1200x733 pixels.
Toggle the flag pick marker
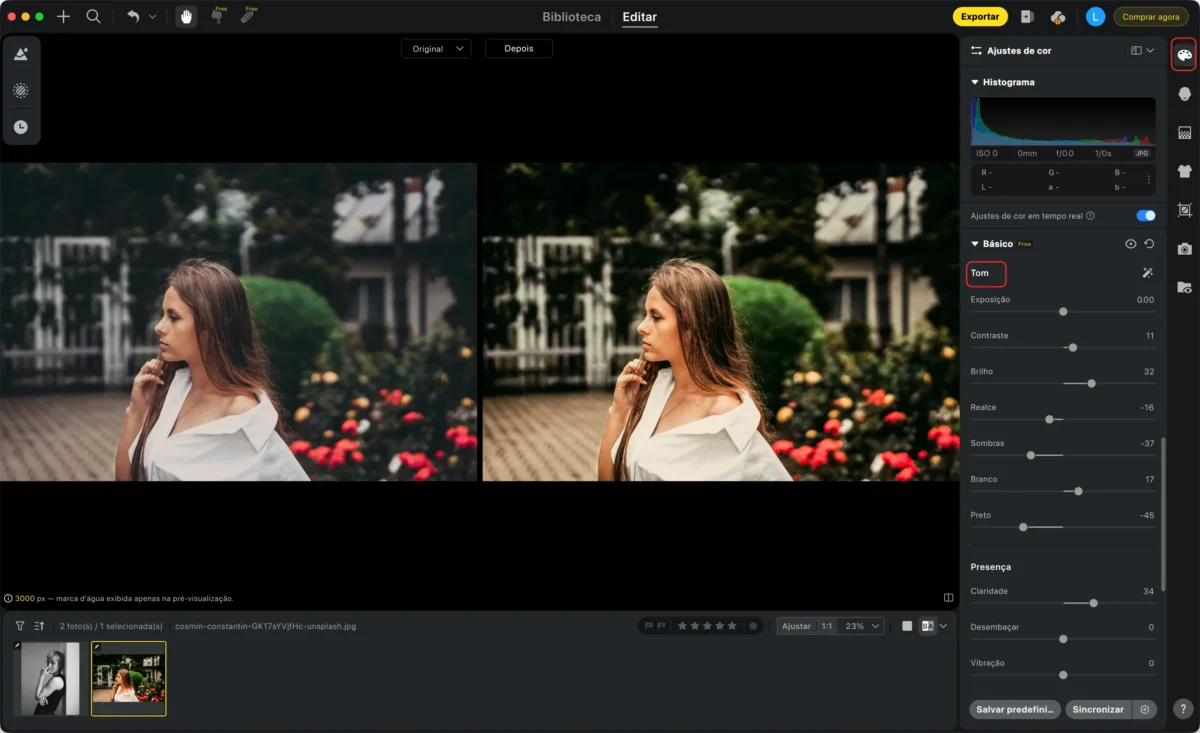[648, 626]
